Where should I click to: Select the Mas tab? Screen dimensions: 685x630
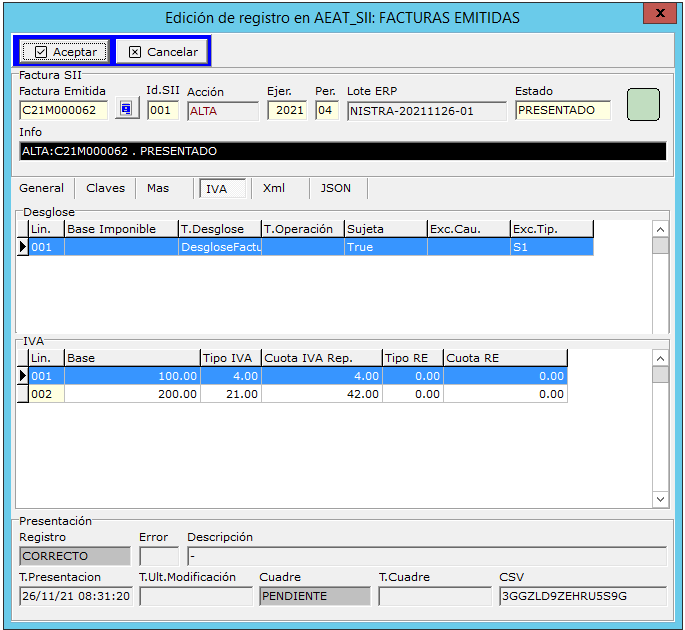(x=158, y=188)
